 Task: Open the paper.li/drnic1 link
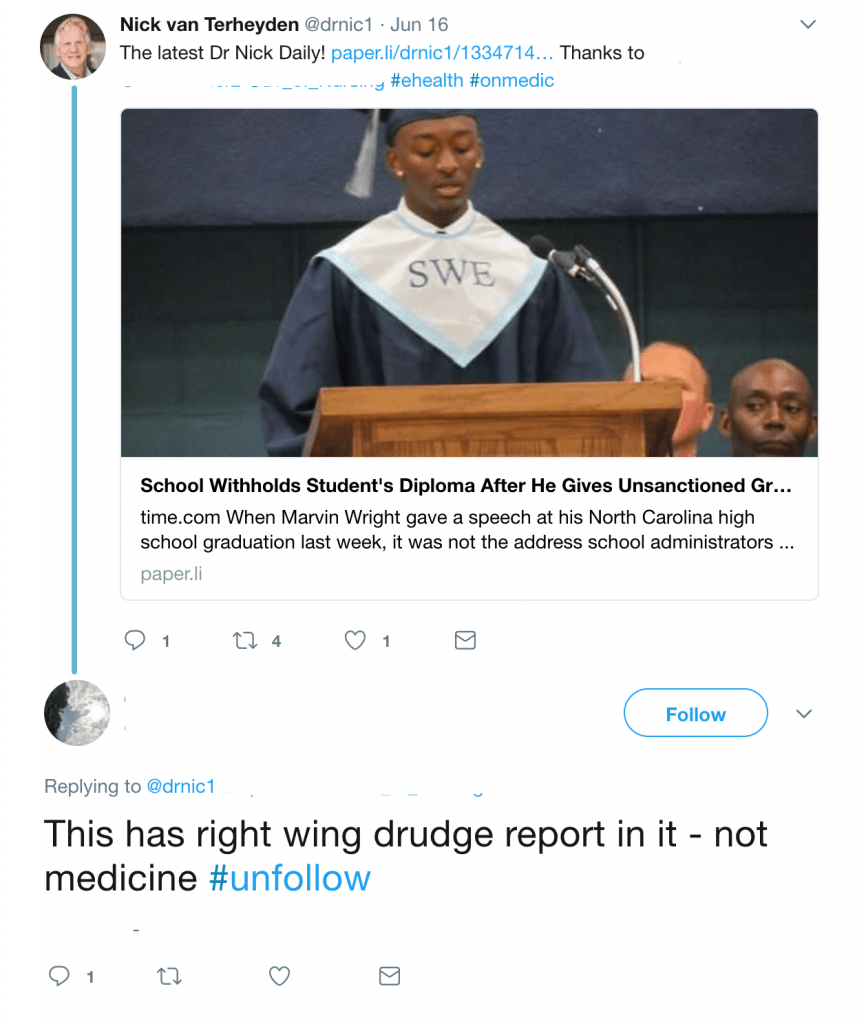442,52
